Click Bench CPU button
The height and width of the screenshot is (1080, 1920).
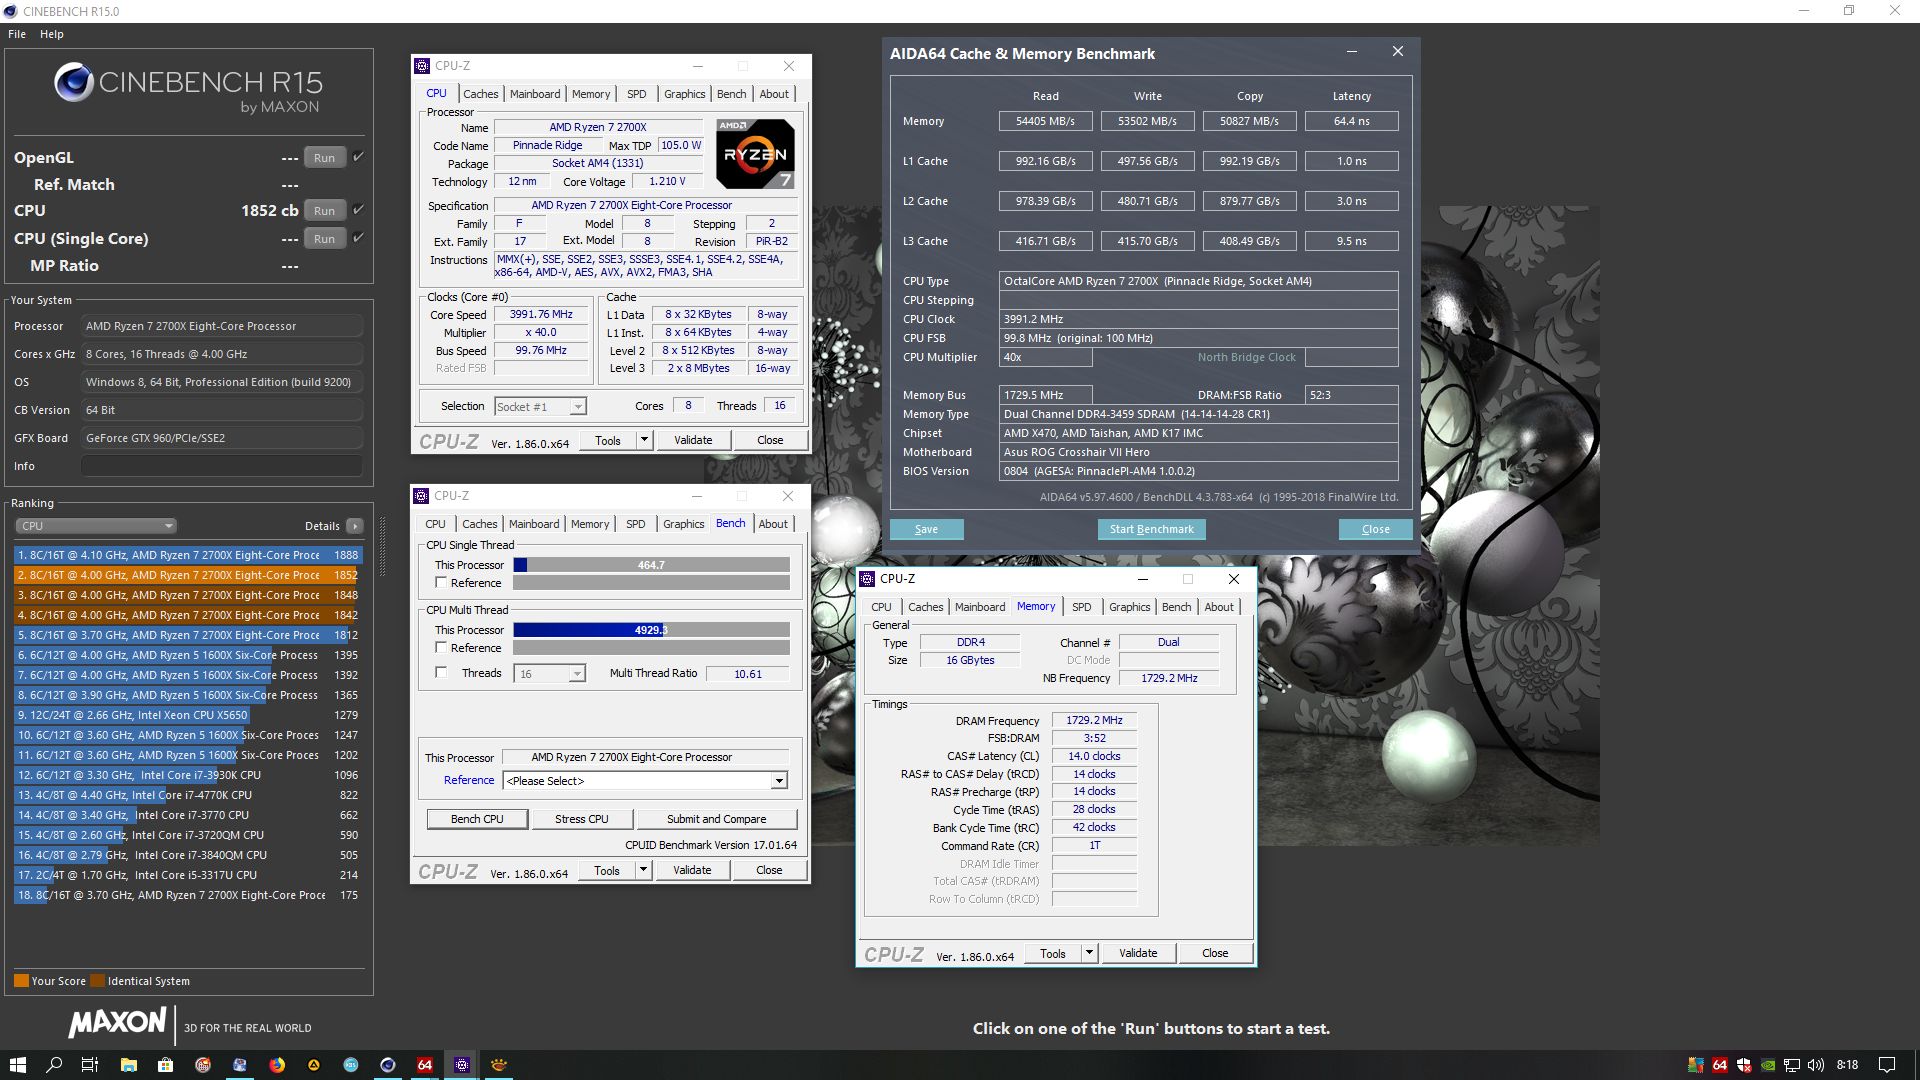(x=477, y=819)
